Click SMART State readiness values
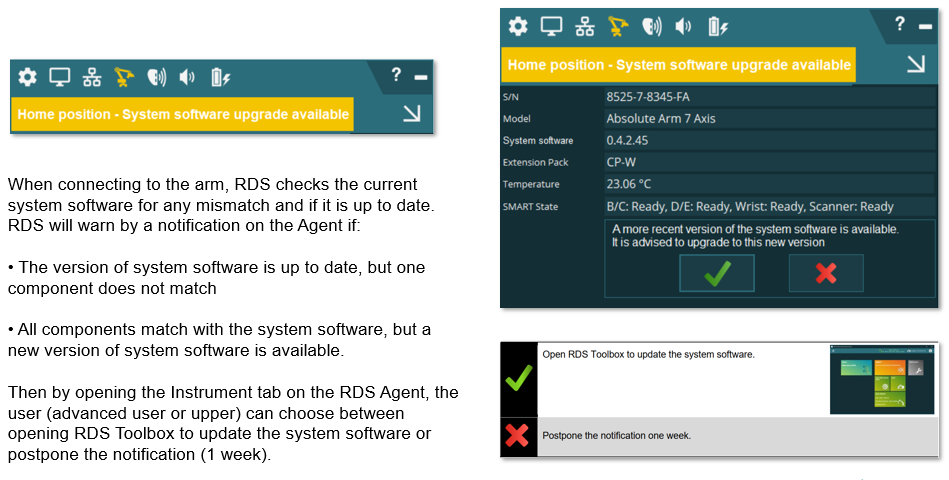Viewport: 949px width, 480px height. [x=750, y=206]
